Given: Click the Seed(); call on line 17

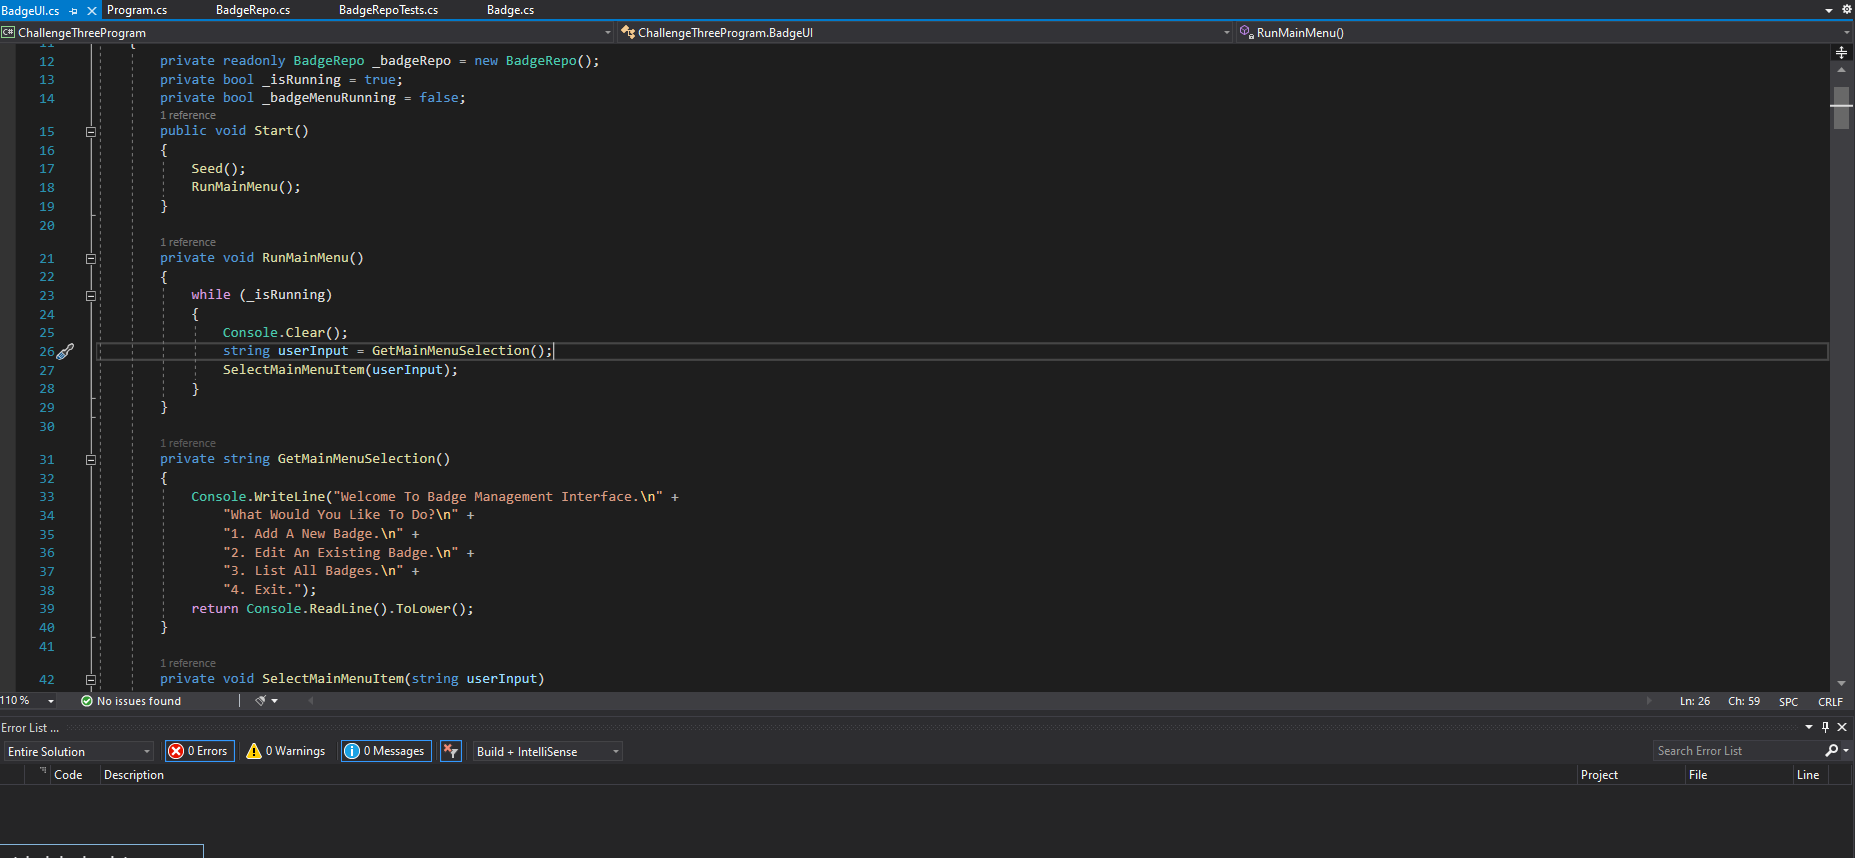Looking at the screenshot, I should [x=218, y=169].
